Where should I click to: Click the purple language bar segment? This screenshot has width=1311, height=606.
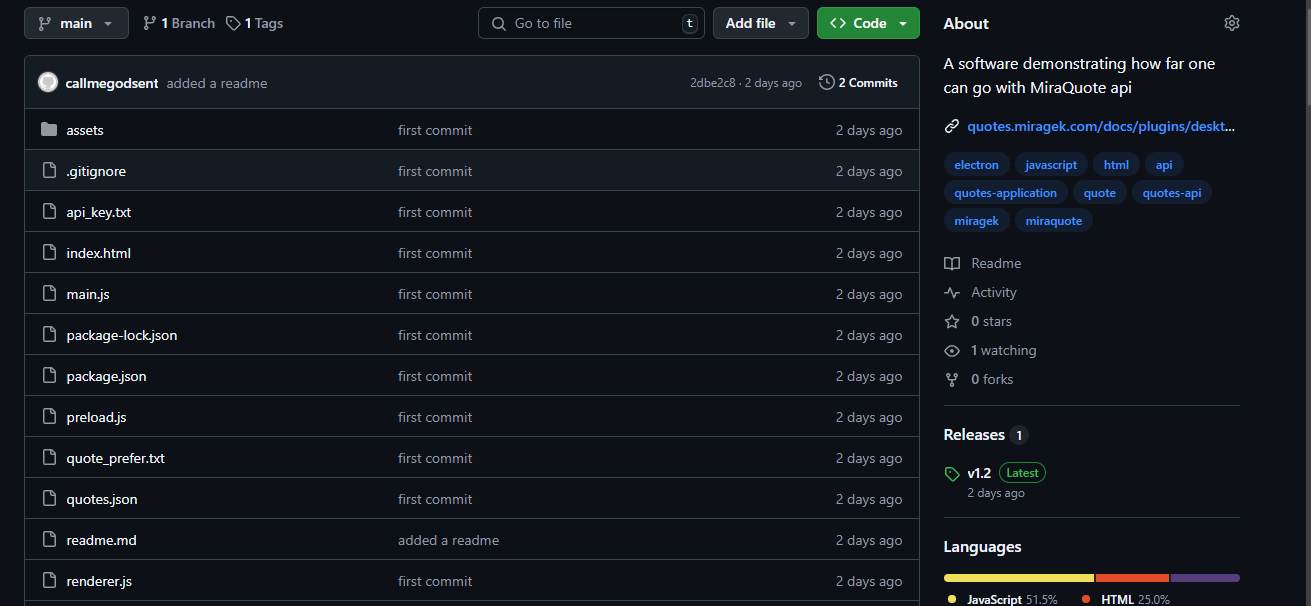pos(1205,578)
